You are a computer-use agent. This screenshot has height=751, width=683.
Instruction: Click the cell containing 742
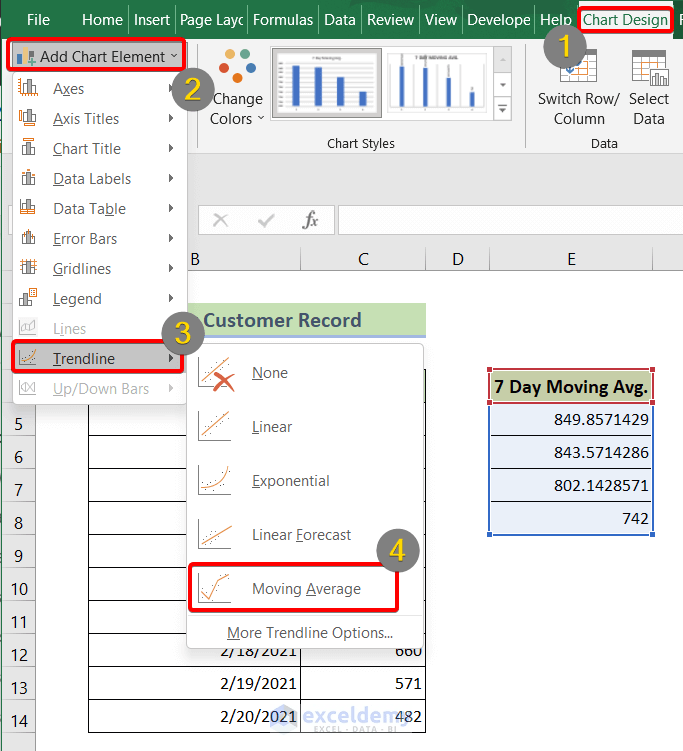click(x=571, y=518)
